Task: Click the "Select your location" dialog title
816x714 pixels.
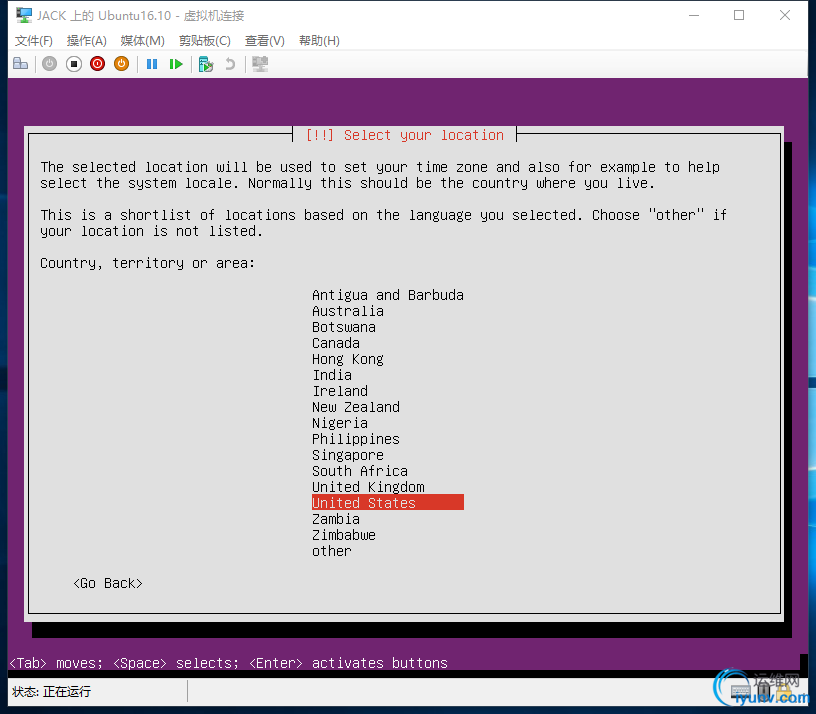Action: [405, 135]
